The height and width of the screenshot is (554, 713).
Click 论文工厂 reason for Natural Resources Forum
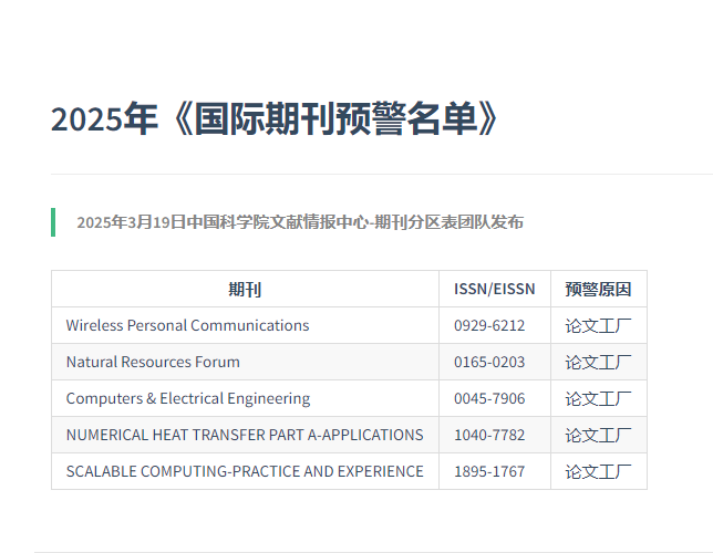click(598, 362)
